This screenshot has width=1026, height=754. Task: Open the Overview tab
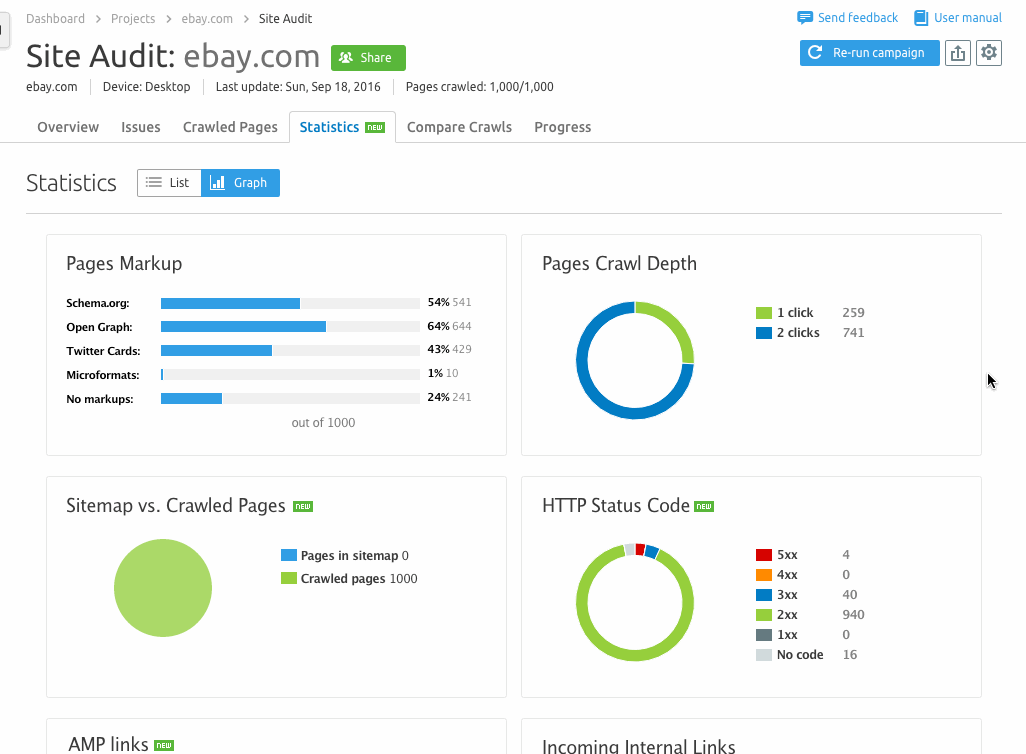(68, 127)
